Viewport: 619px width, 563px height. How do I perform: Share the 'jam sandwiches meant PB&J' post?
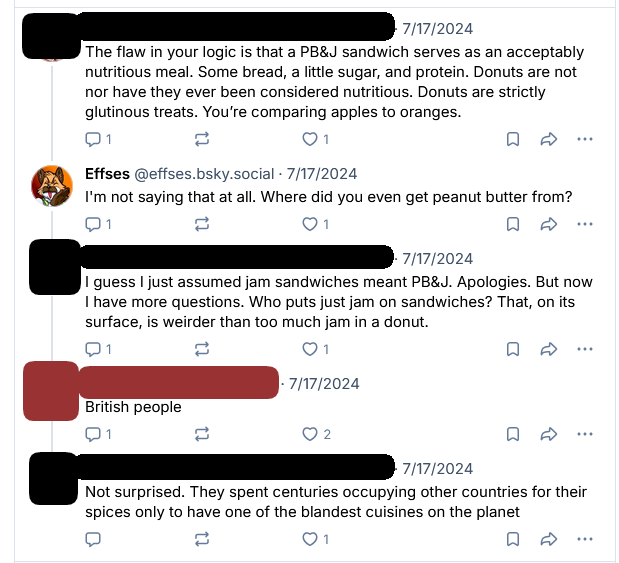click(x=548, y=349)
